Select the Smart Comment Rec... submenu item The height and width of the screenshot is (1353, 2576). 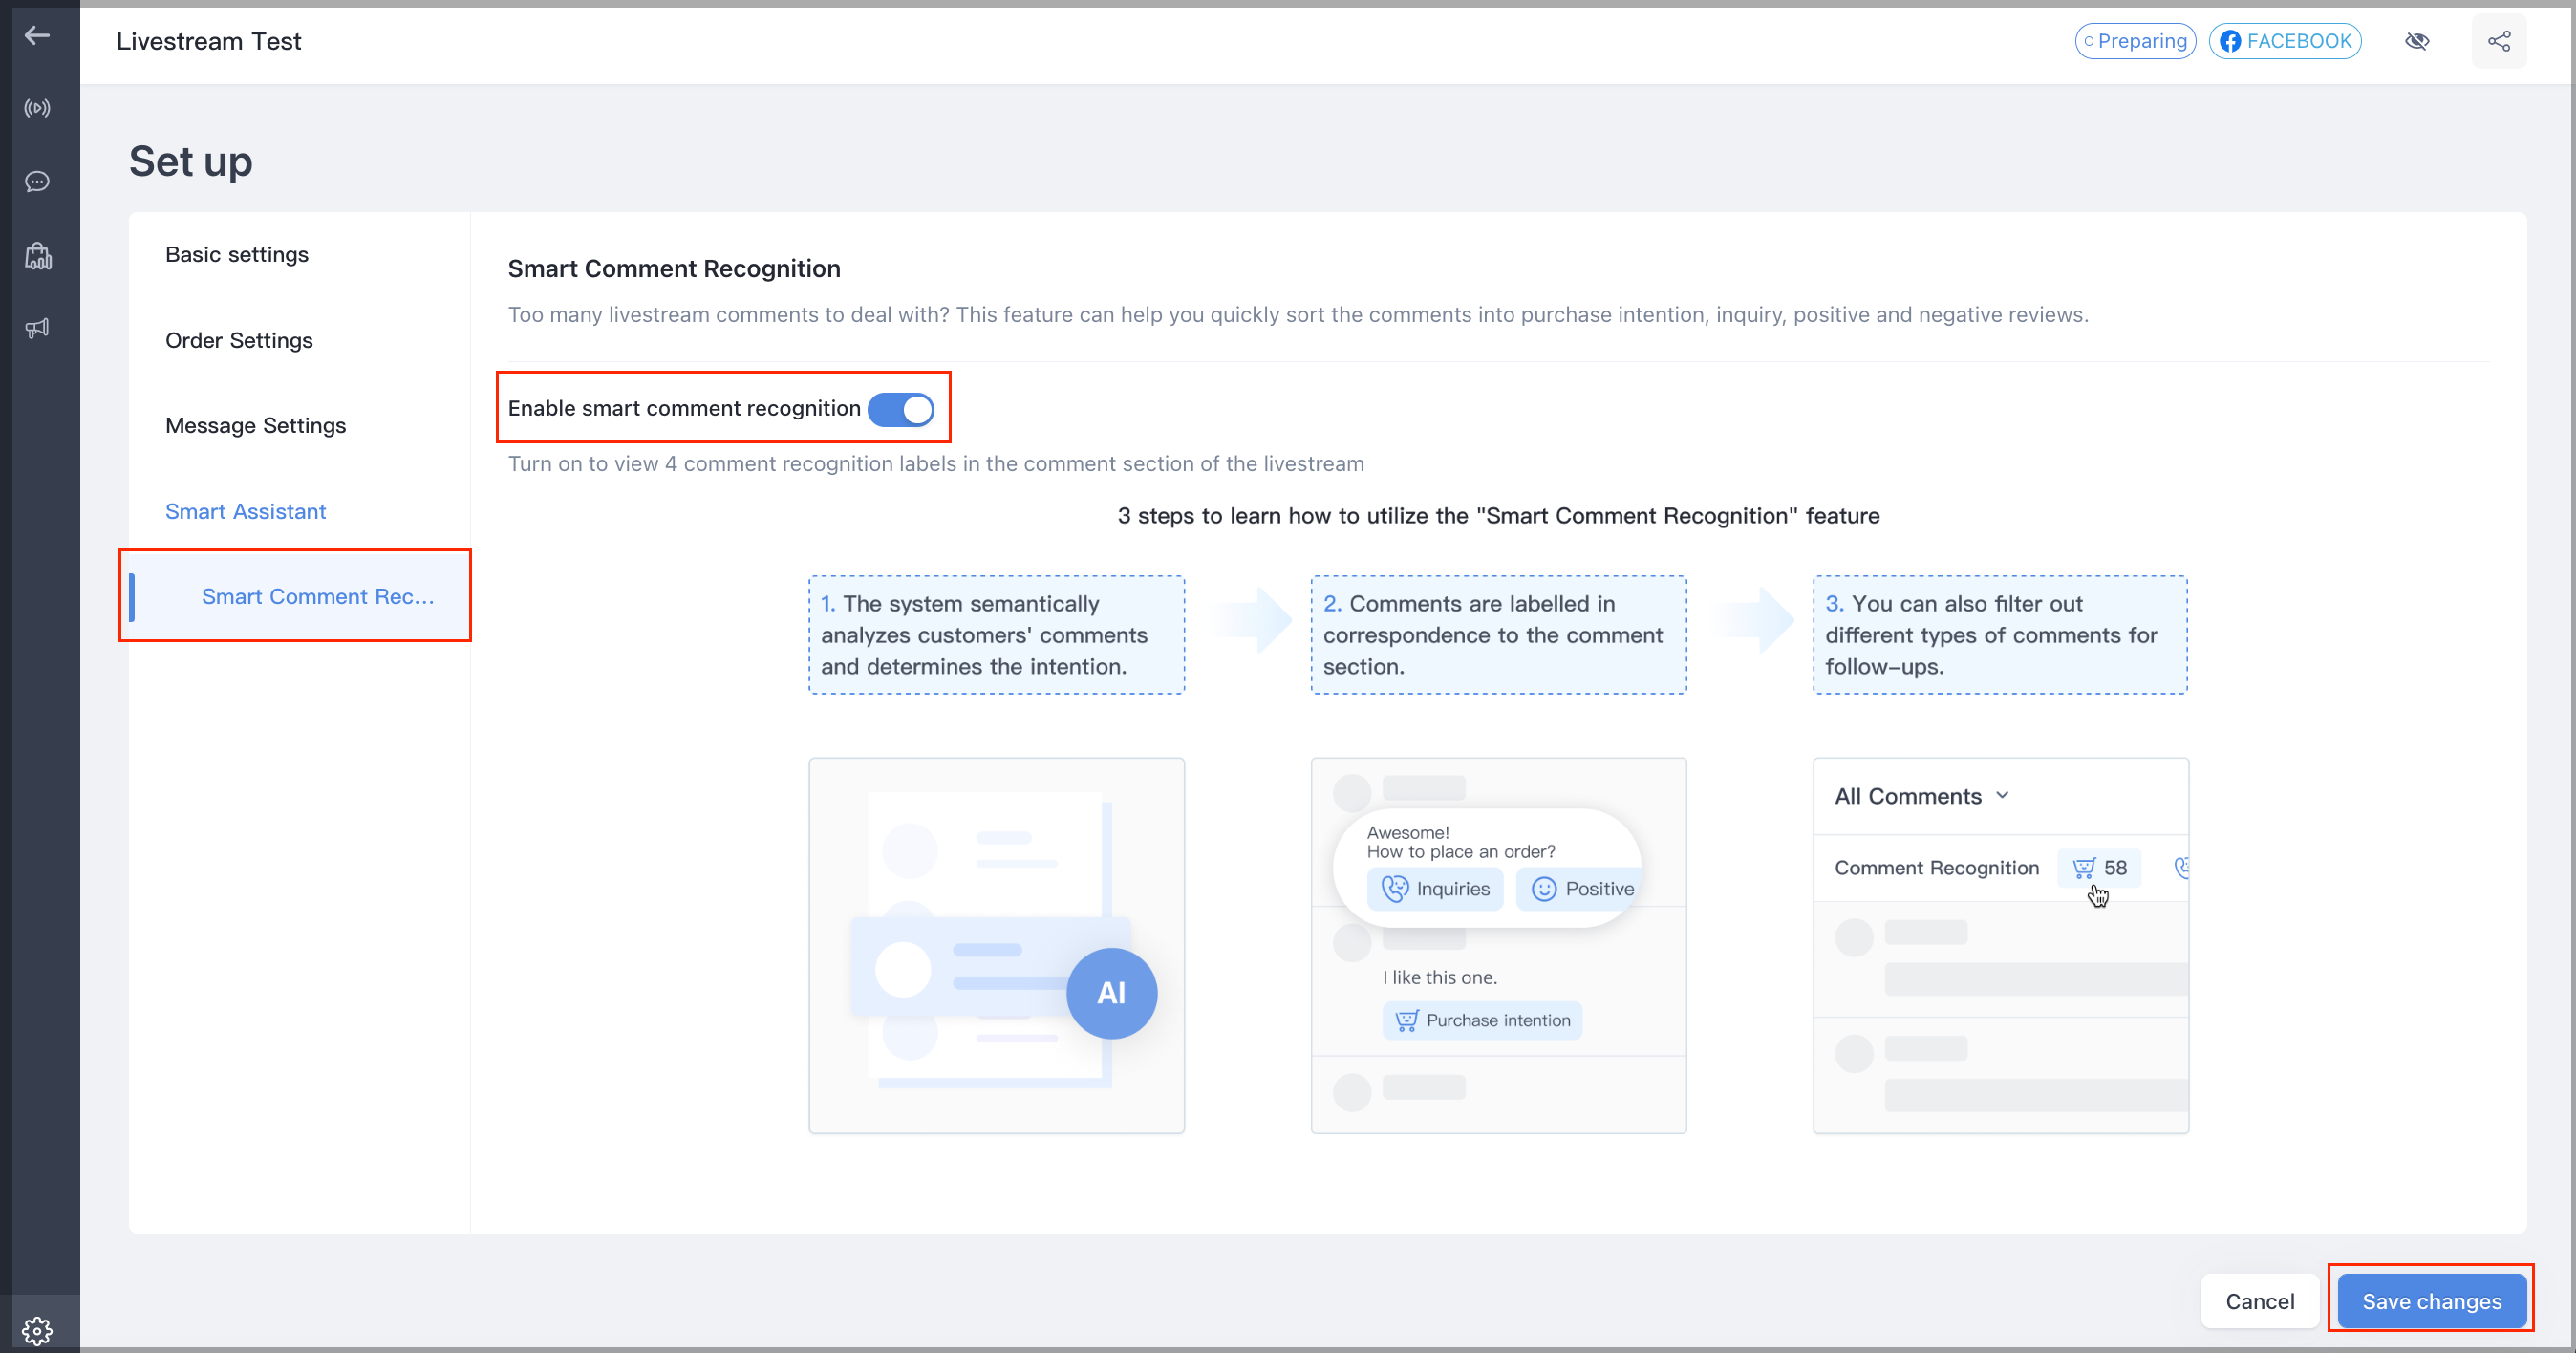coord(317,596)
